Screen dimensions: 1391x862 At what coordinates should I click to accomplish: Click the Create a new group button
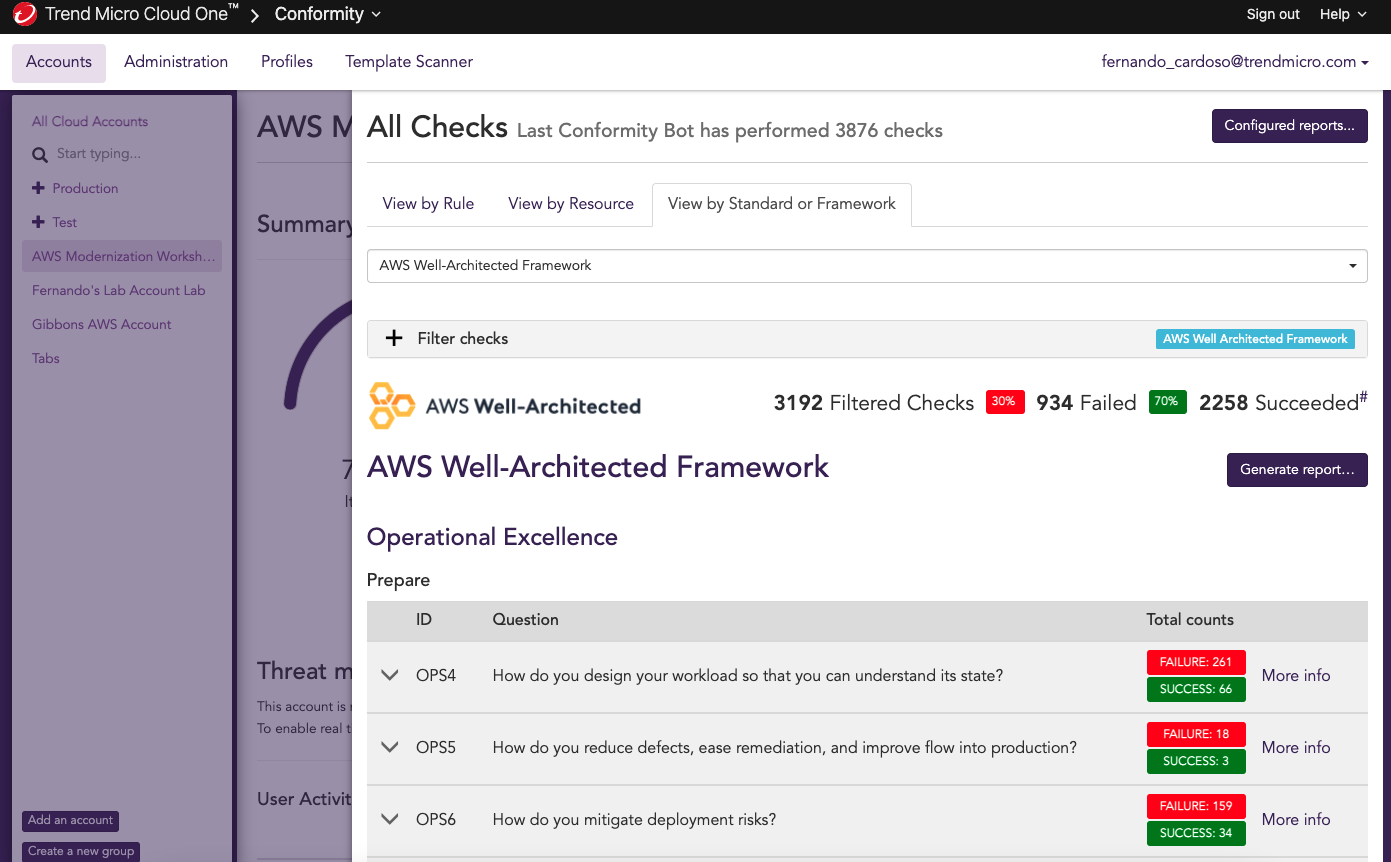pyautogui.click(x=81, y=851)
